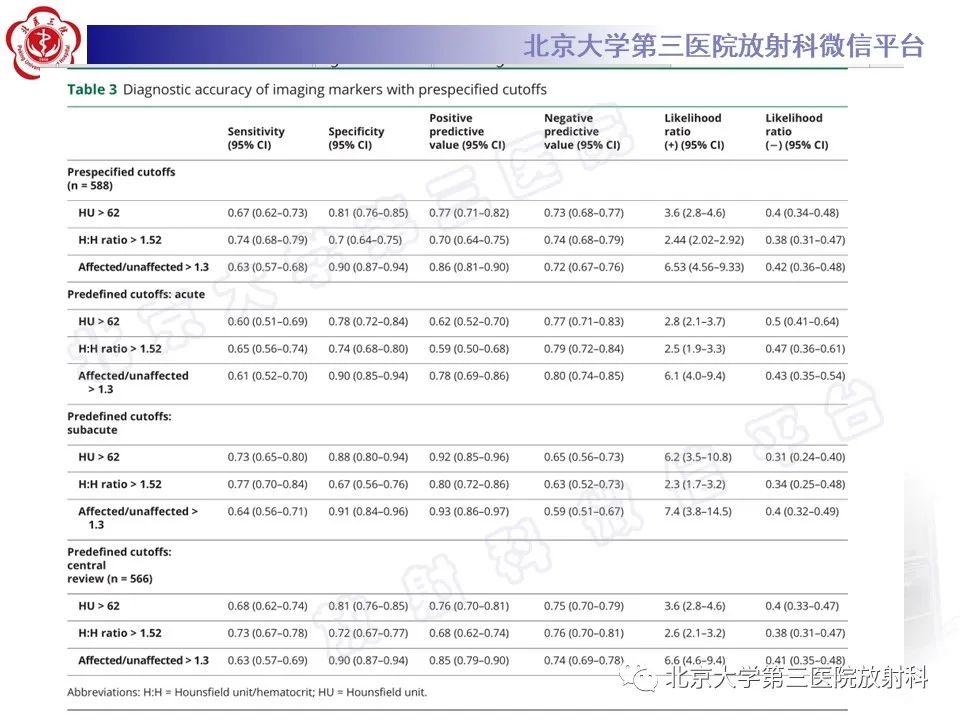Click the value '0.85 (0.79–0.90)'
The width and height of the screenshot is (960, 720).
tap(469, 660)
